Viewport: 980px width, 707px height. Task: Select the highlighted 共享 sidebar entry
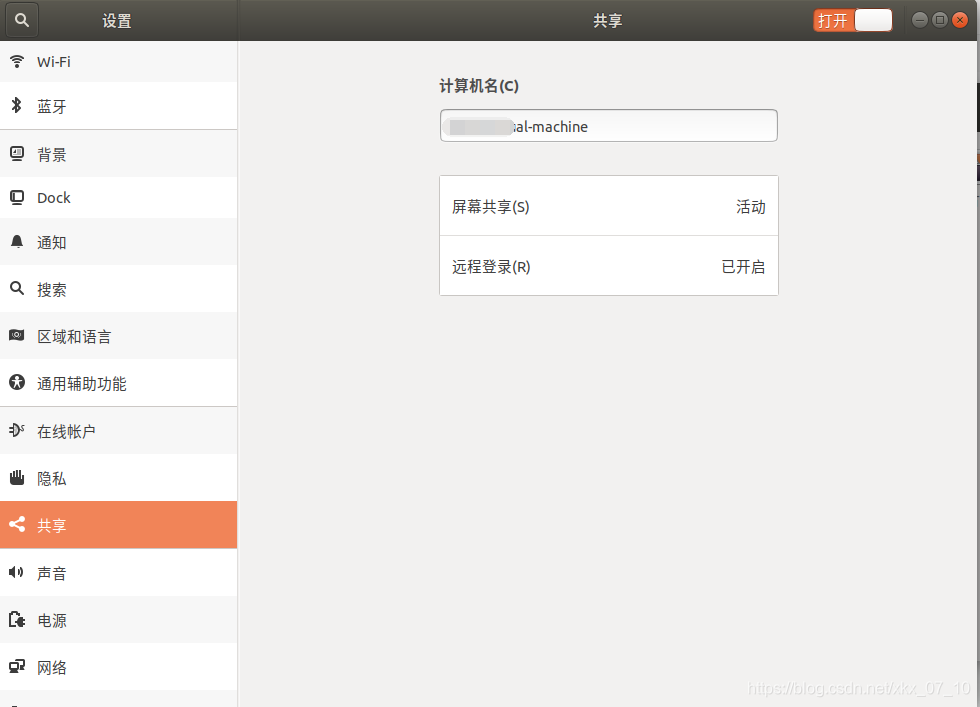[x=119, y=524]
